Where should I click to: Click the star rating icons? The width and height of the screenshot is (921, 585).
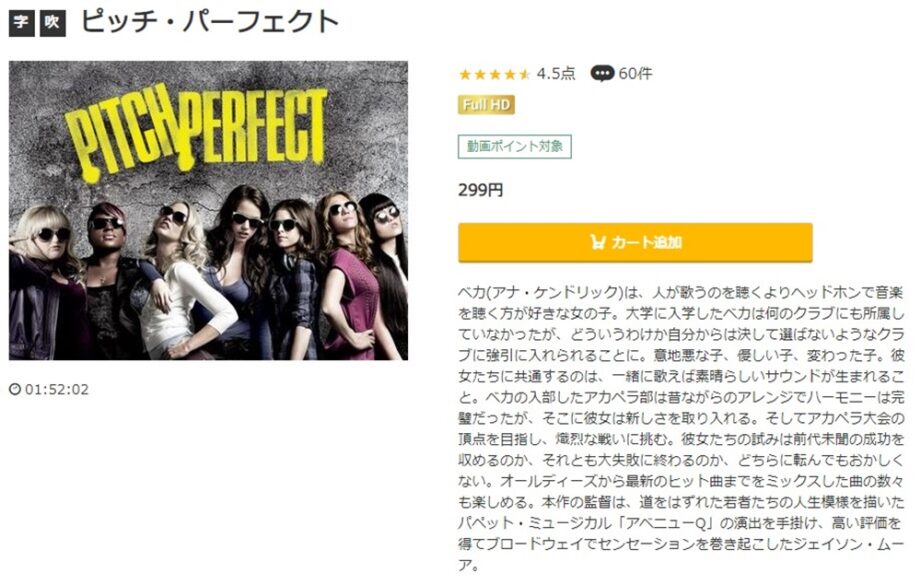pyautogui.click(x=495, y=74)
